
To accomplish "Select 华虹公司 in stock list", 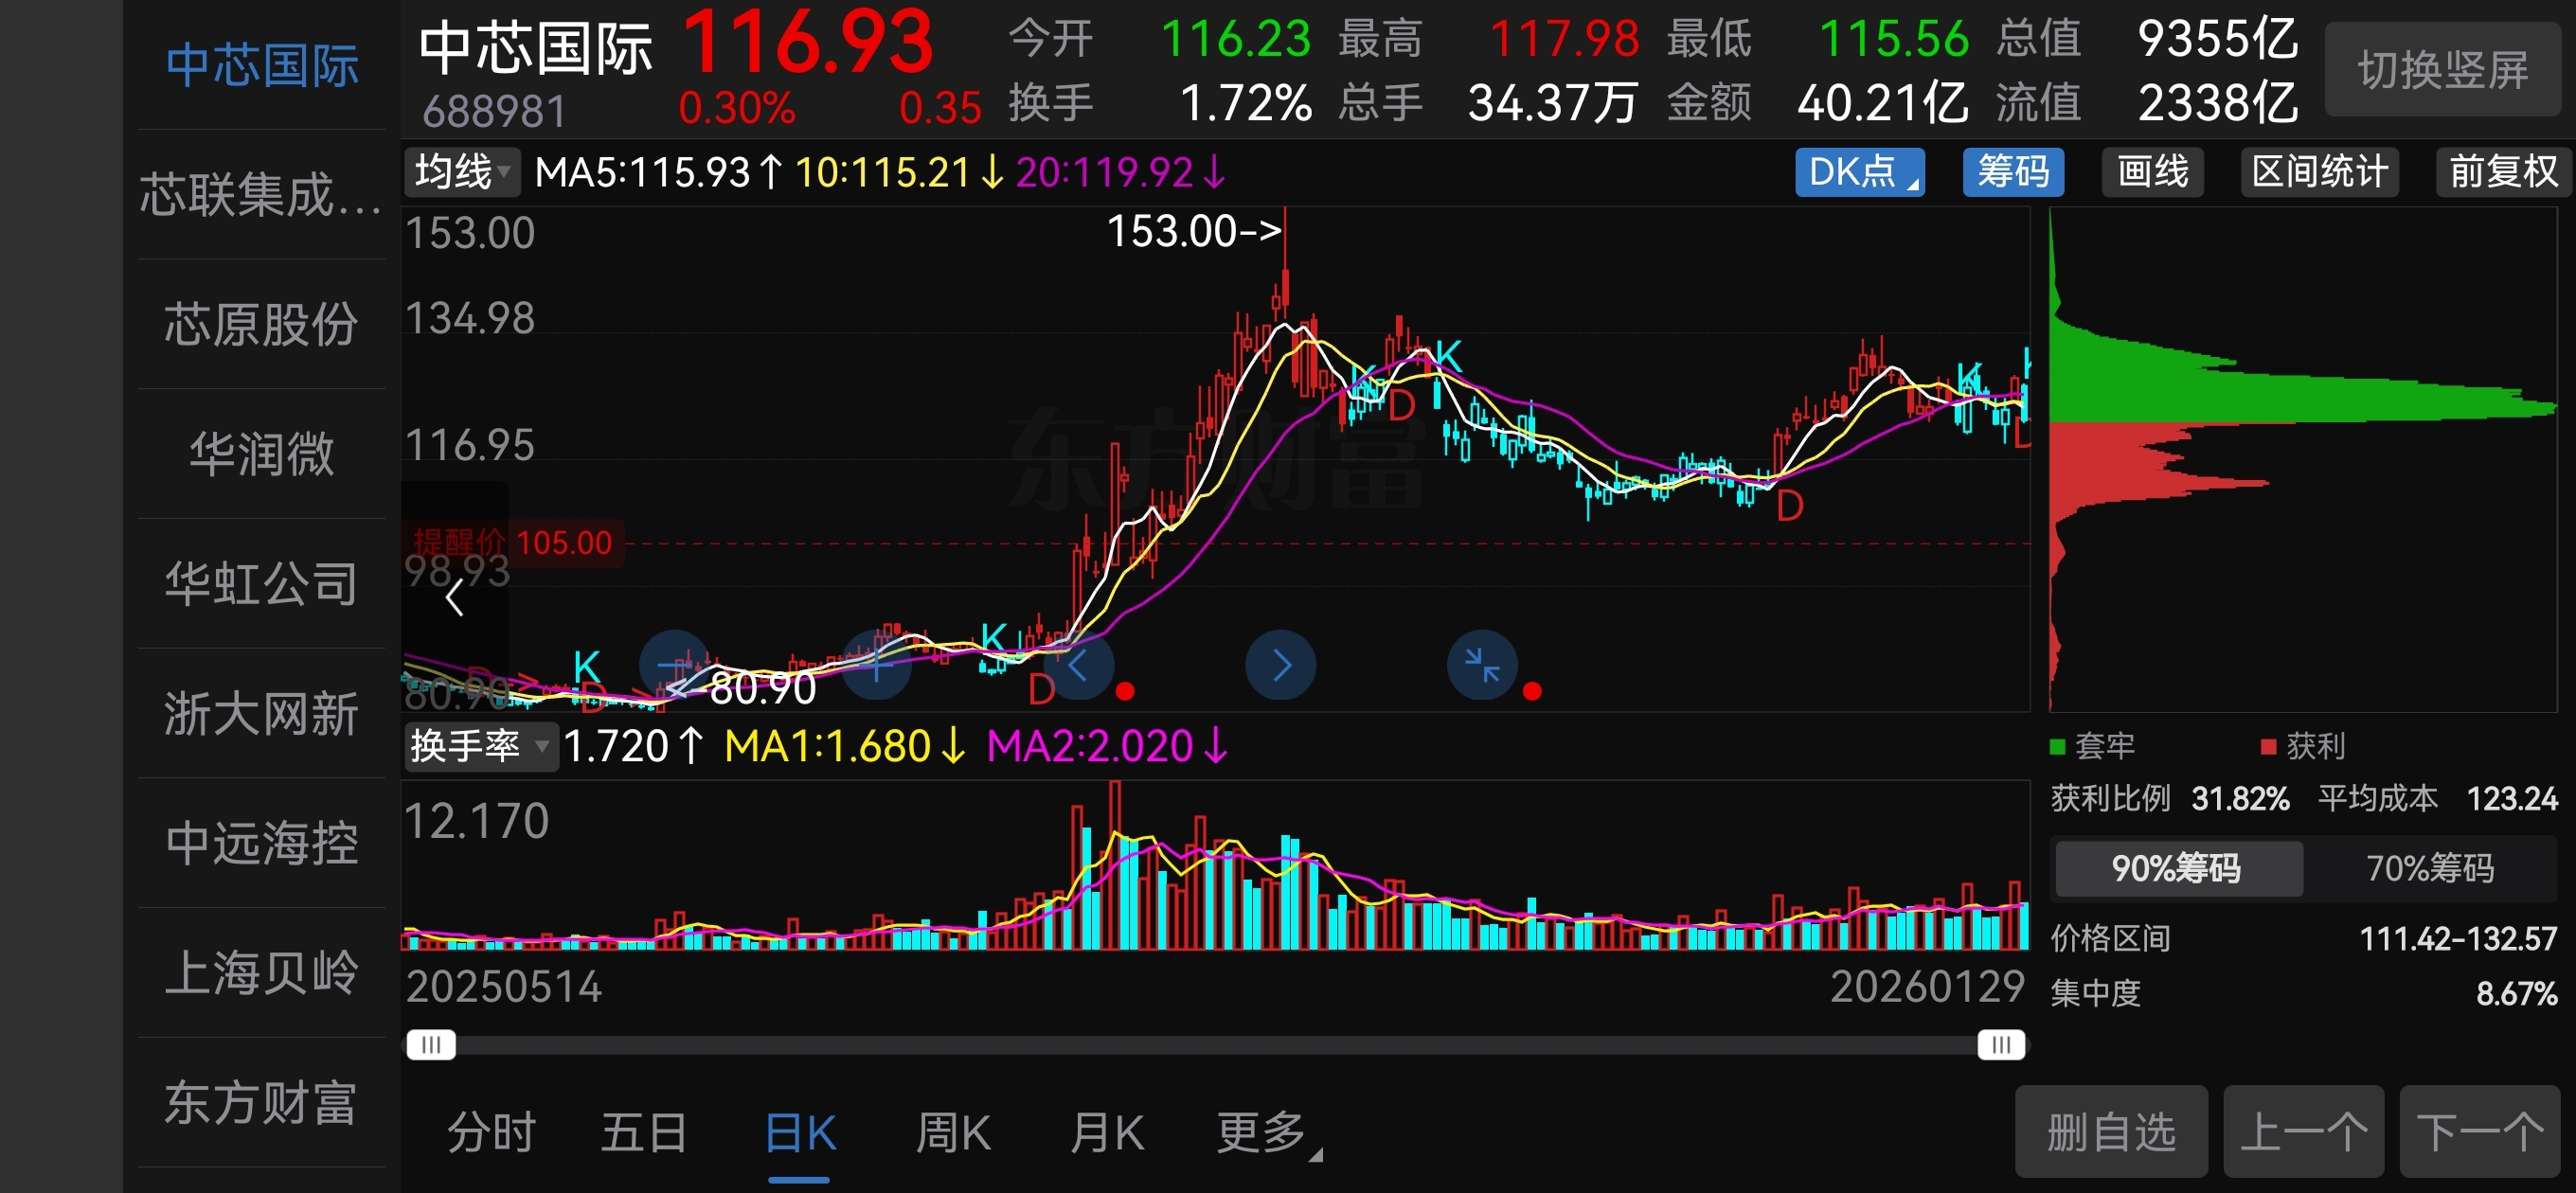I will click(x=261, y=583).
